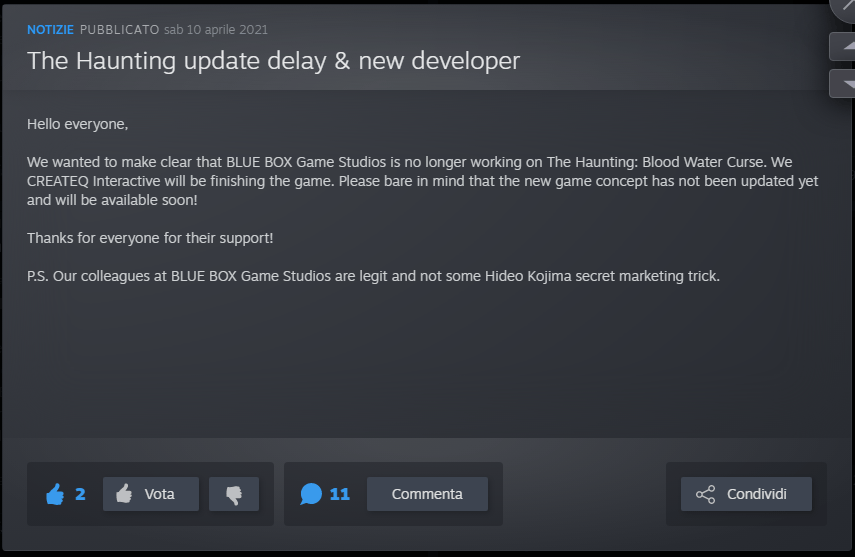Click the paragraph mentioning CREATEQ Interactive
Image resolution: width=855 pixels, height=557 pixels.
(423, 181)
